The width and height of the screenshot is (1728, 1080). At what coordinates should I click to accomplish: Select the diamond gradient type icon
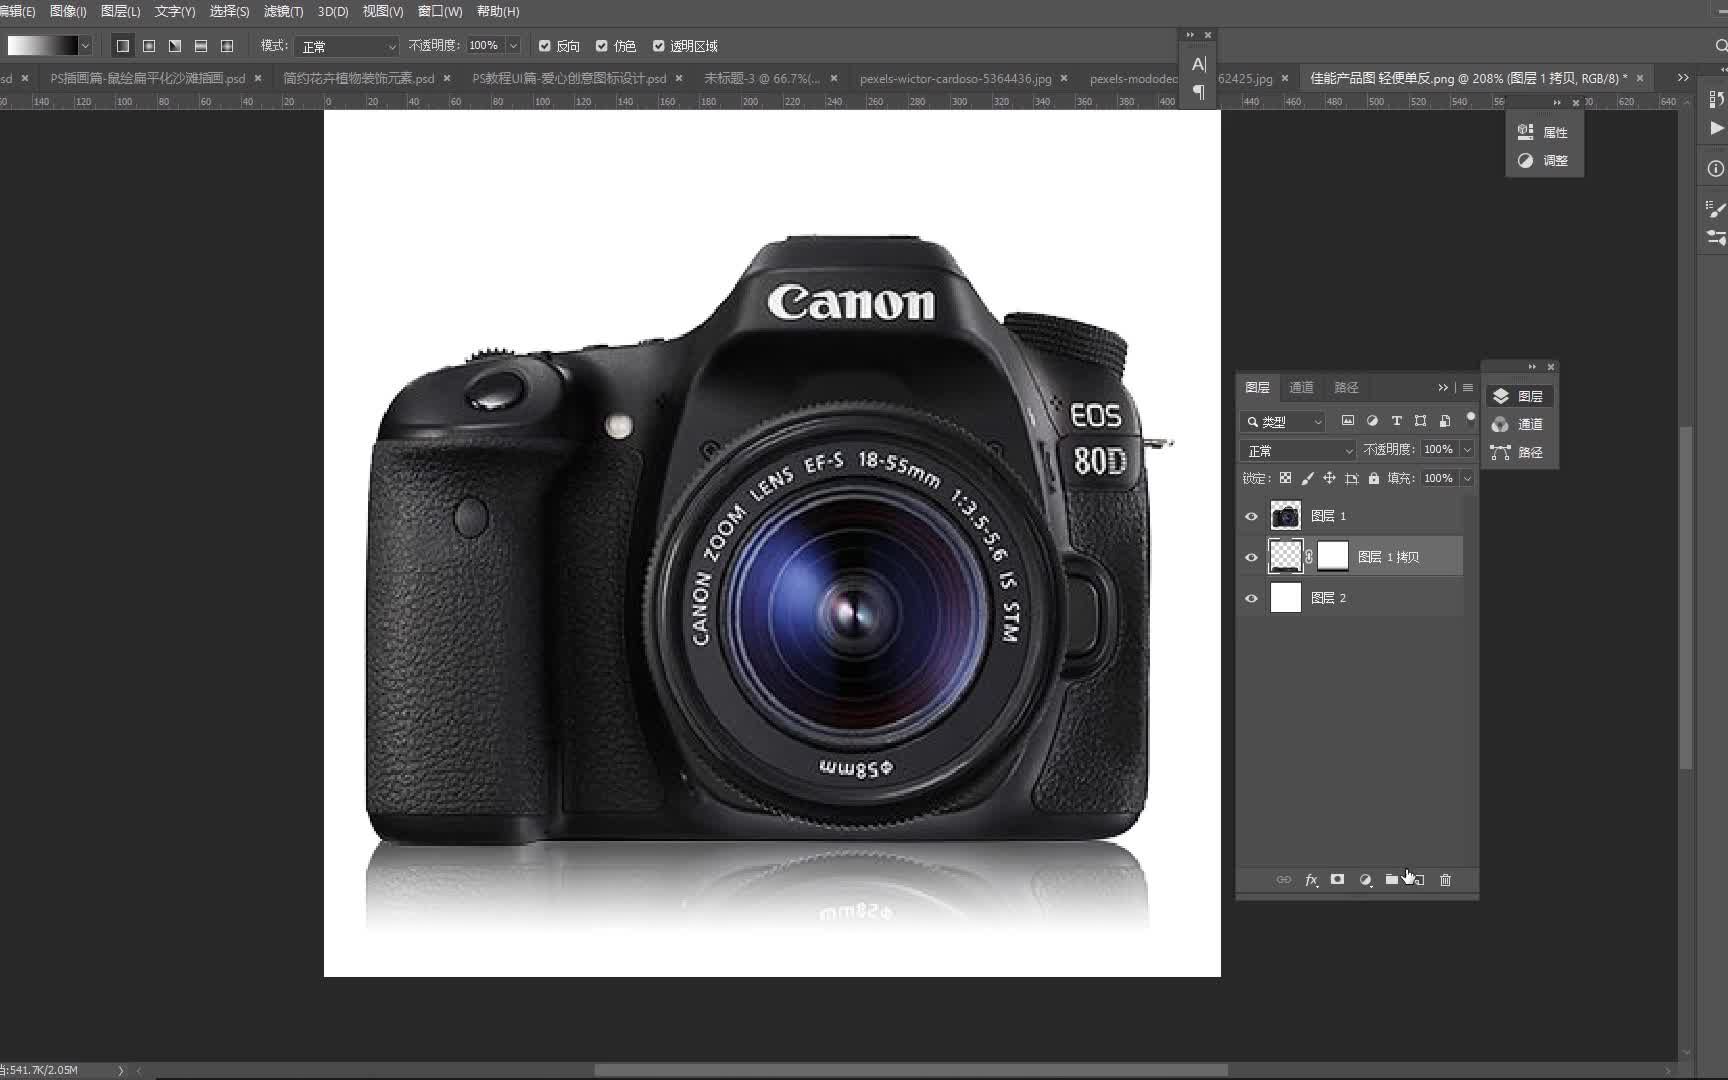pyautogui.click(x=227, y=46)
